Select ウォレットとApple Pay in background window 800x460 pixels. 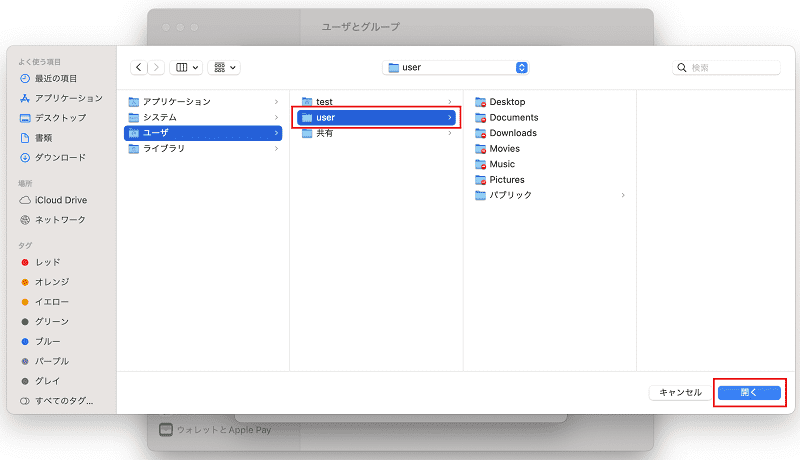pyautogui.click(x=215, y=430)
